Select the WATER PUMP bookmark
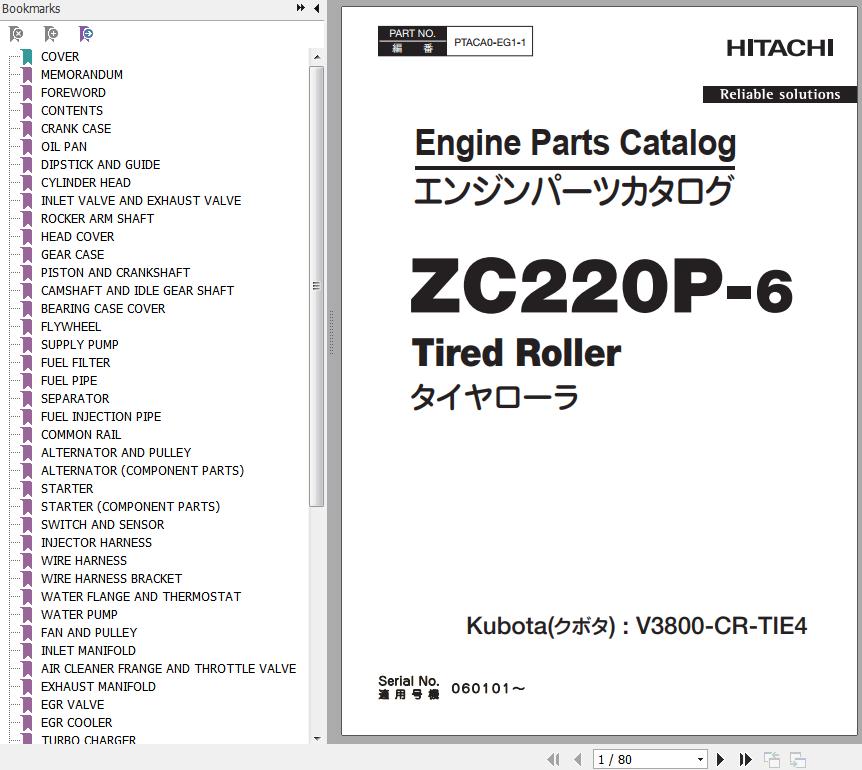 pyautogui.click(x=79, y=614)
